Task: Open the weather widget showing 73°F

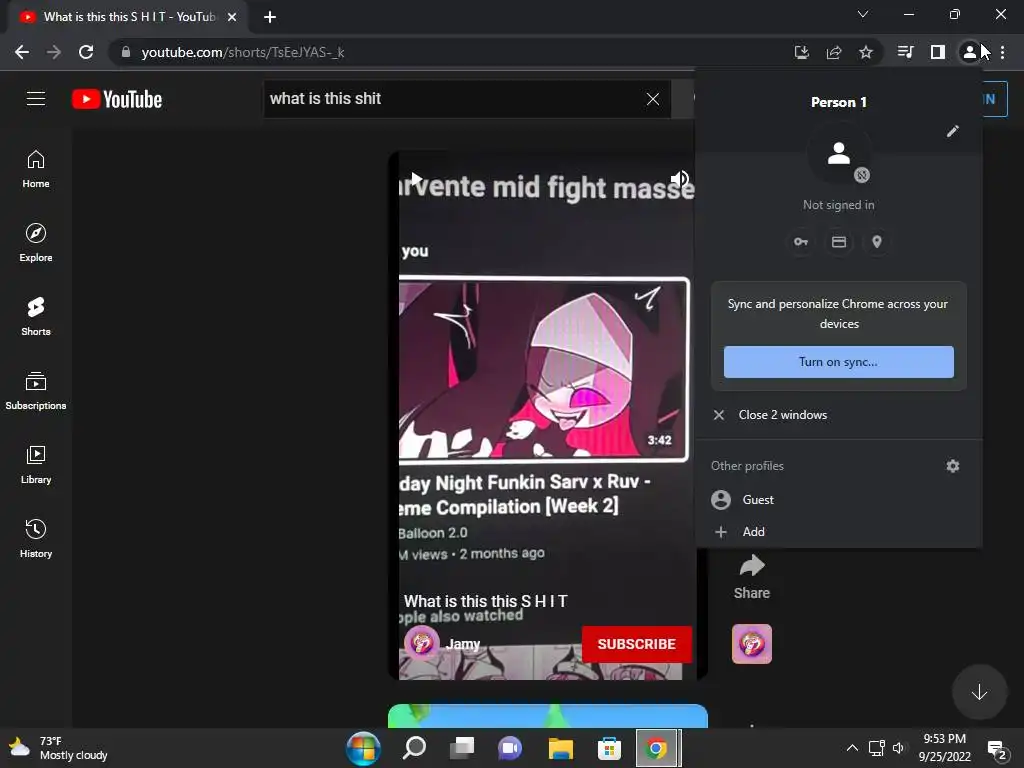Action: point(57,748)
